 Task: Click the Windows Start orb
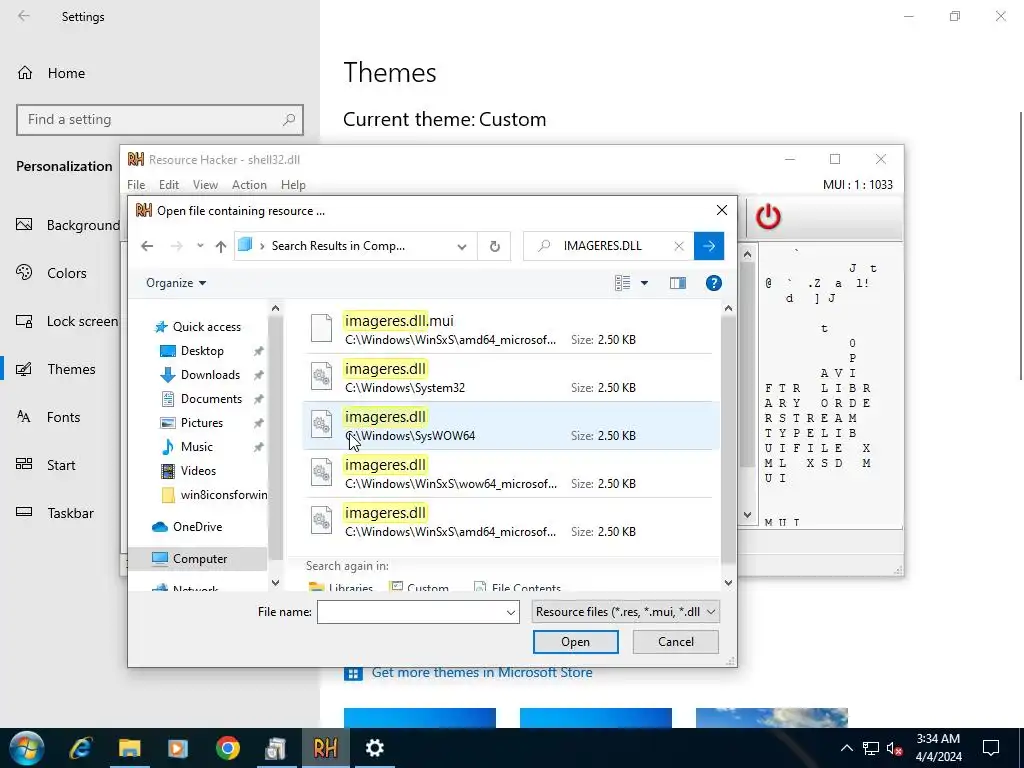pyautogui.click(x=27, y=748)
